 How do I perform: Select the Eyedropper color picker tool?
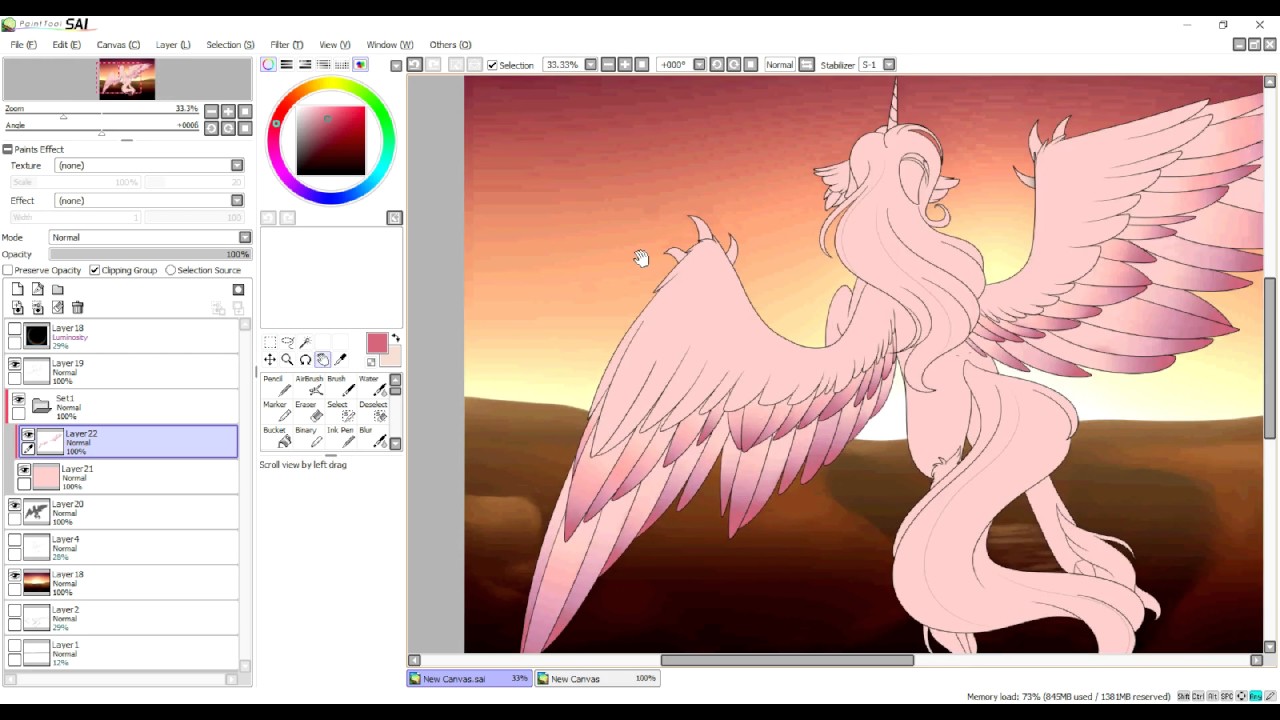[x=341, y=360]
